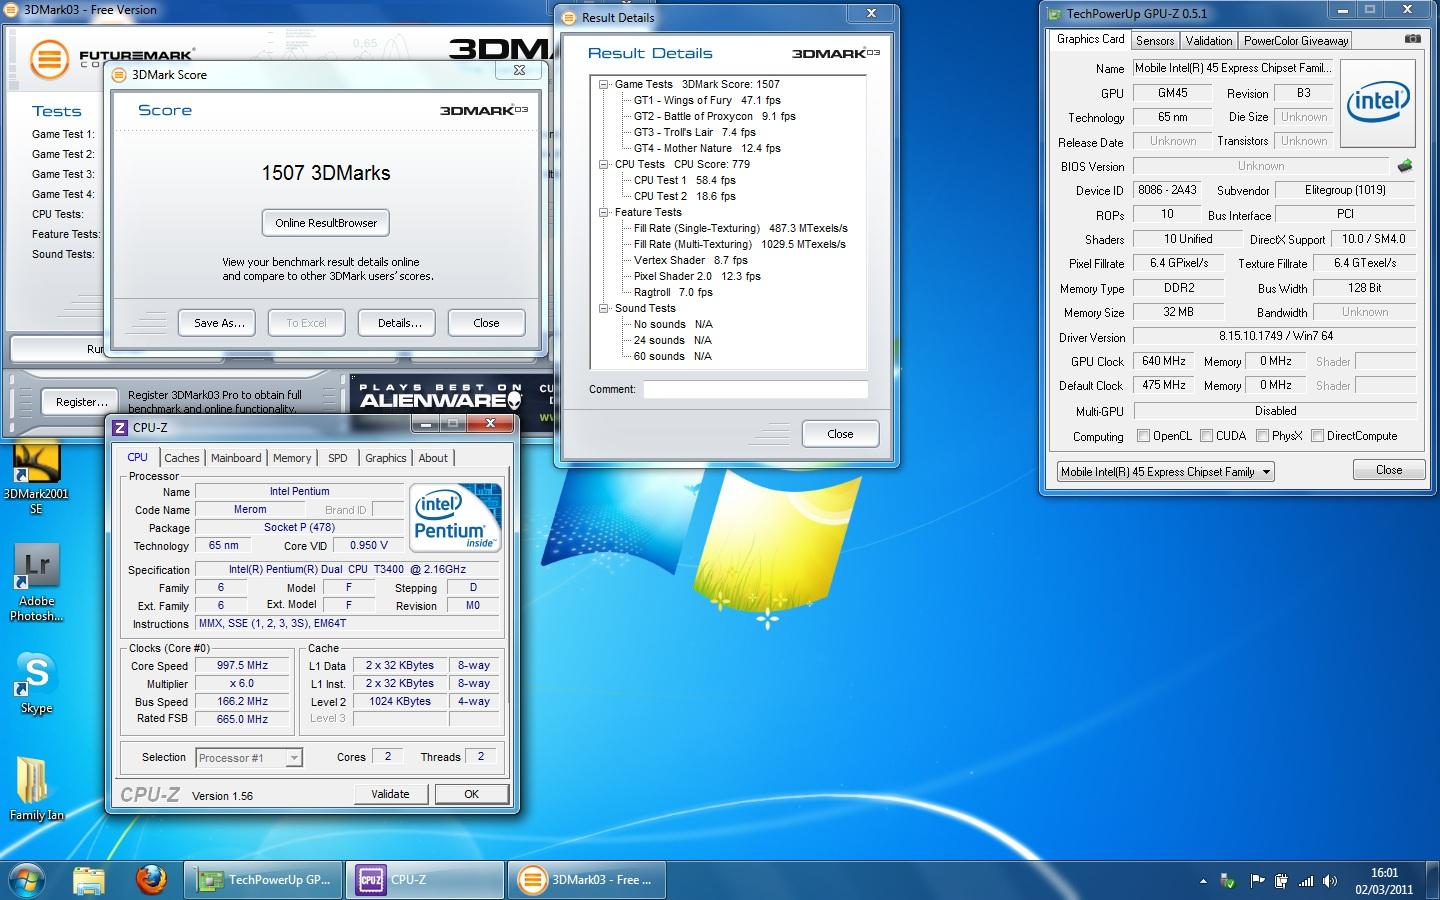
Task: Click the GPU Name field in GPU-Z
Action: 1233,68
